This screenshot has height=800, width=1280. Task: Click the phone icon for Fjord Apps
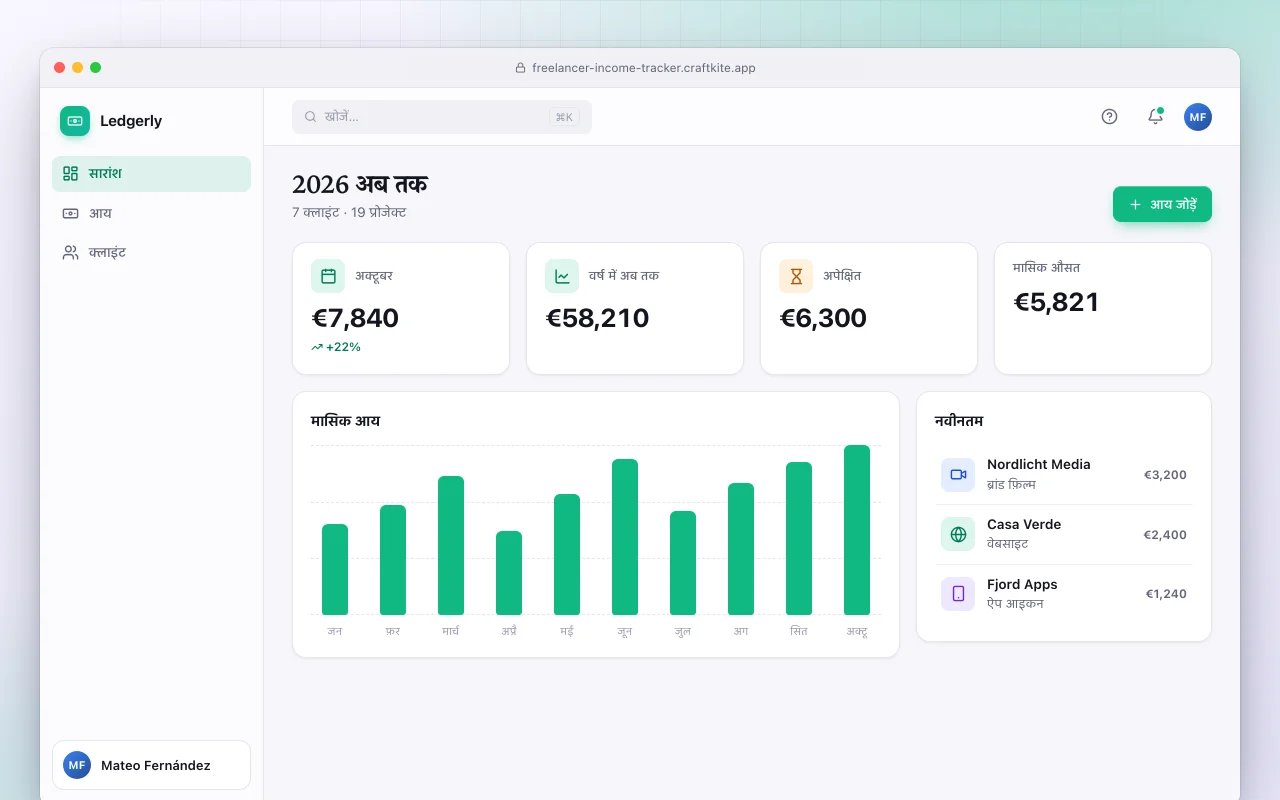click(x=958, y=594)
